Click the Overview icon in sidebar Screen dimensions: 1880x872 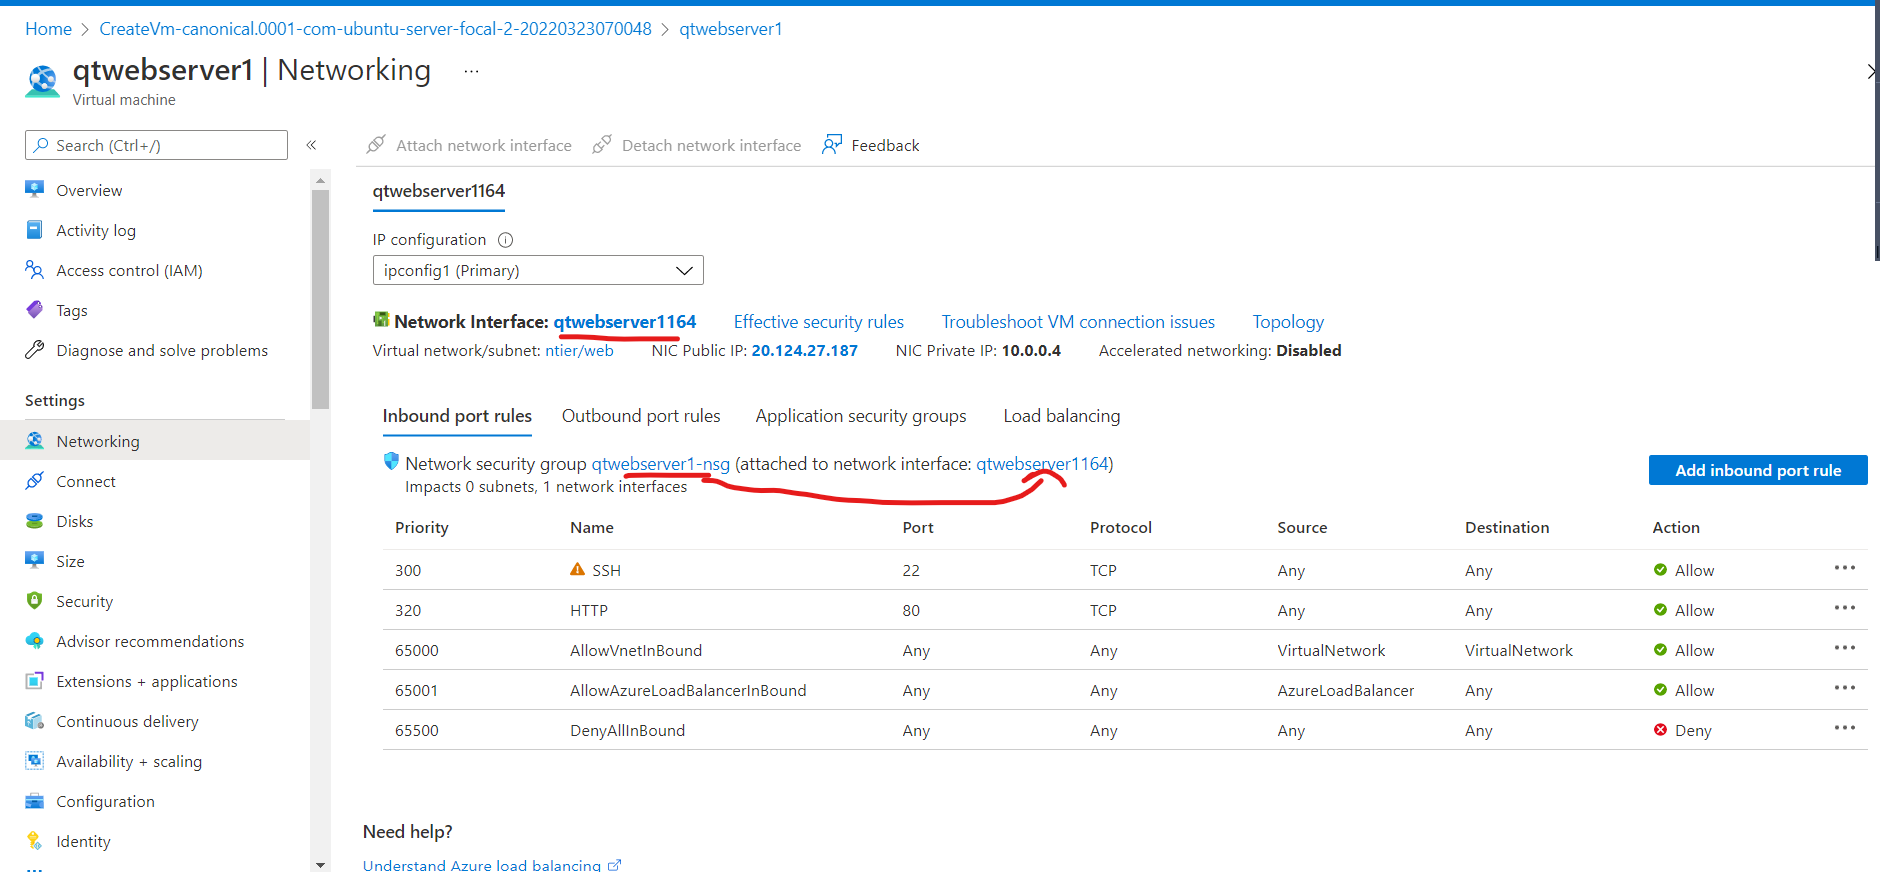35,189
